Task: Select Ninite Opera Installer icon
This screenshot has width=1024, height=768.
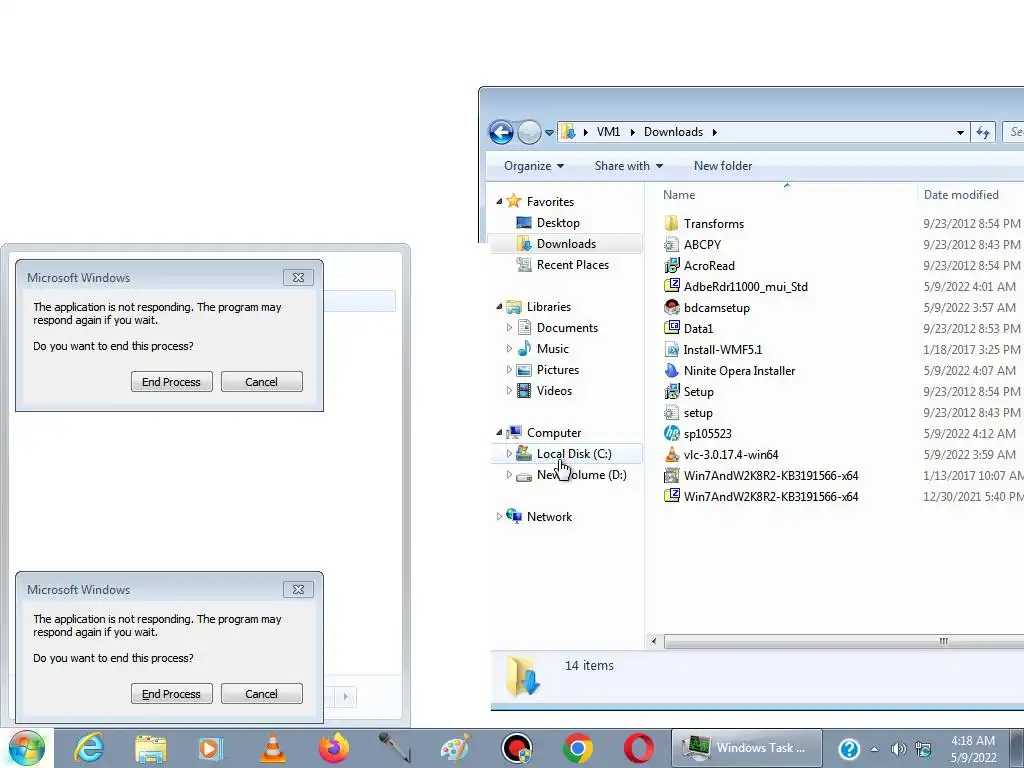Action: pyautogui.click(x=671, y=370)
